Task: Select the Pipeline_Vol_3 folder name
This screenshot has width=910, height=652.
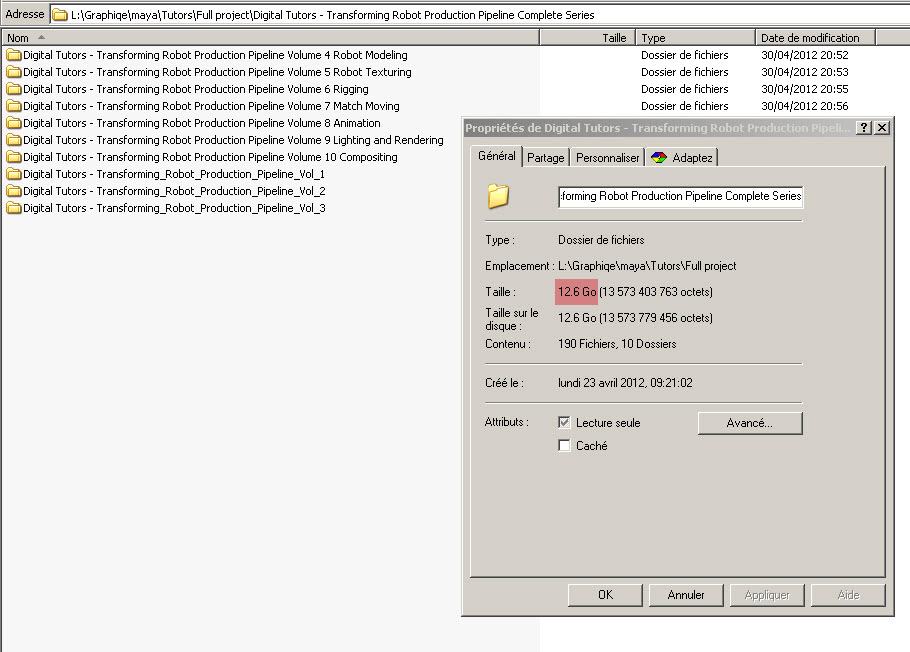Action: coord(174,208)
